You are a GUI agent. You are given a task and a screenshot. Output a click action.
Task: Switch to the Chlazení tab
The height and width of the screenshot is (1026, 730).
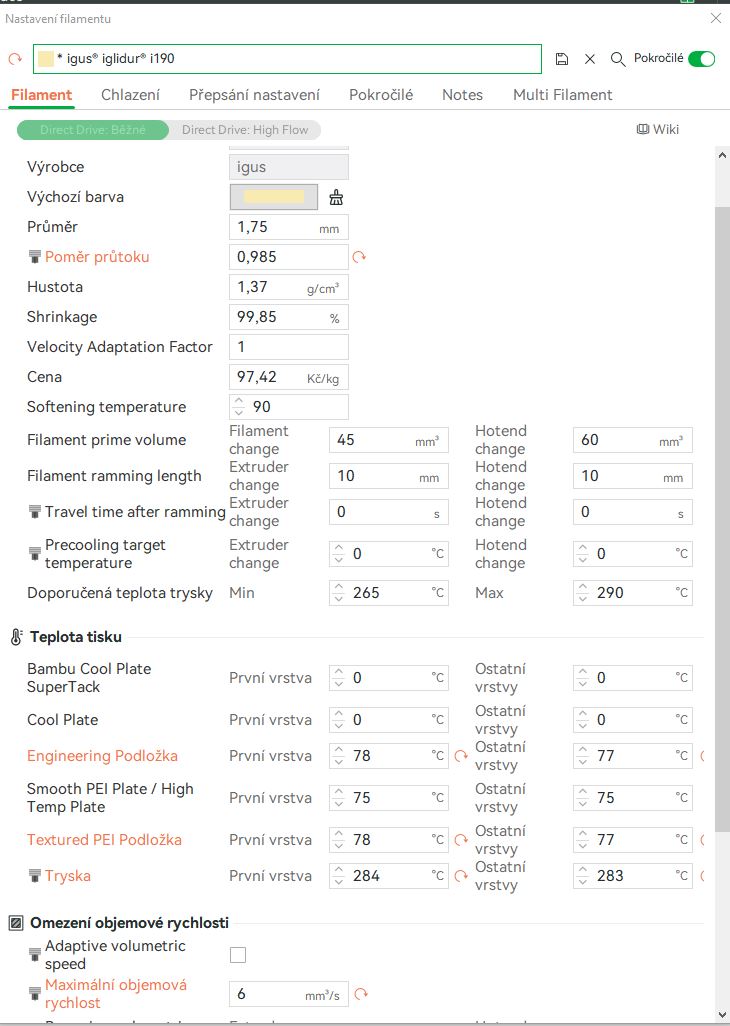pyautogui.click(x=130, y=95)
